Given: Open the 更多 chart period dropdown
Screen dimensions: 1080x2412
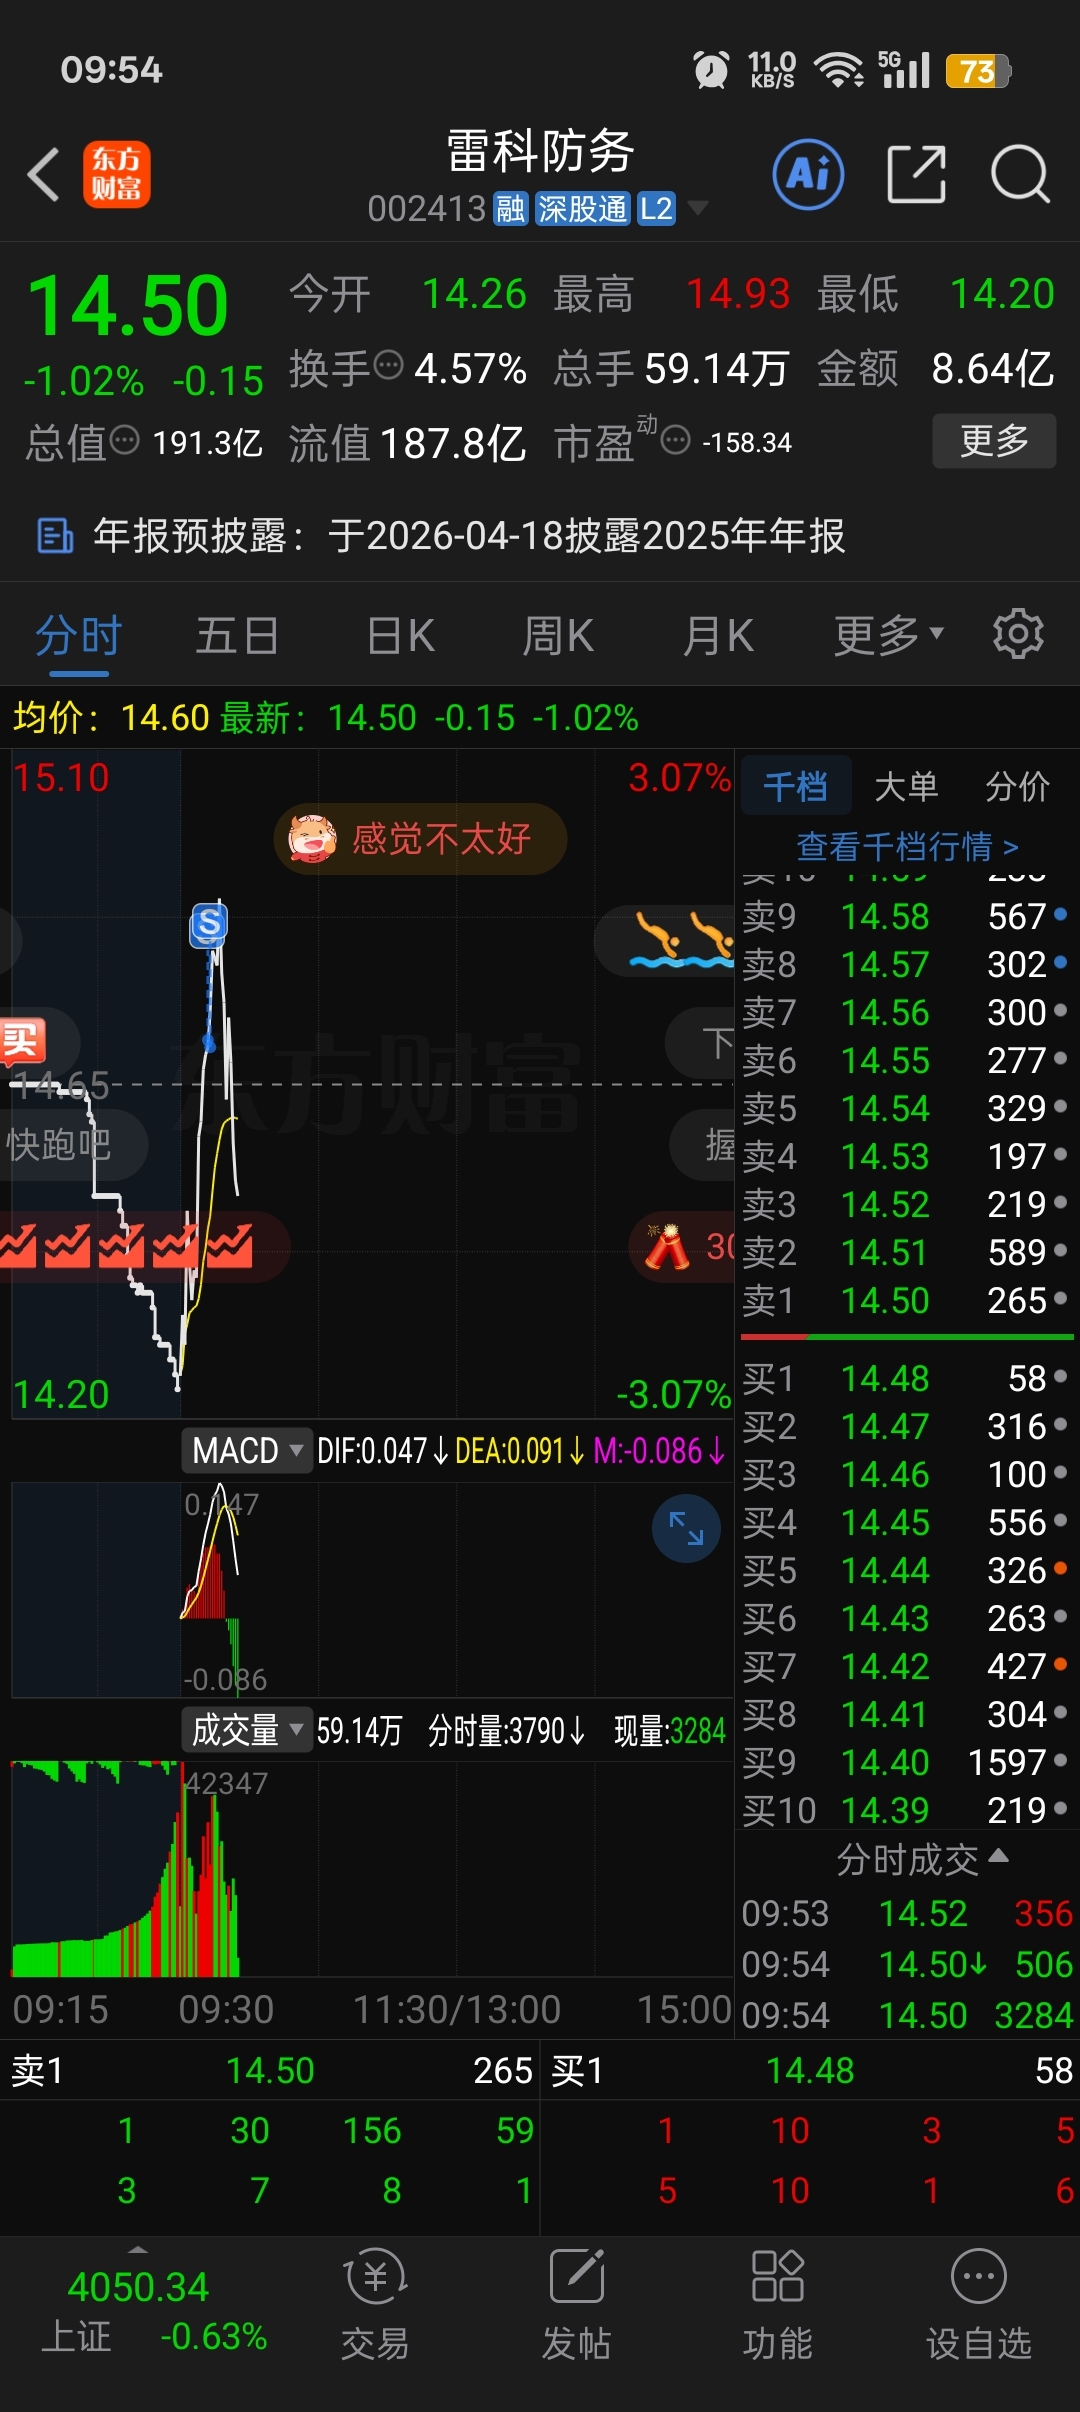Looking at the screenshot, I should (889, 635).
